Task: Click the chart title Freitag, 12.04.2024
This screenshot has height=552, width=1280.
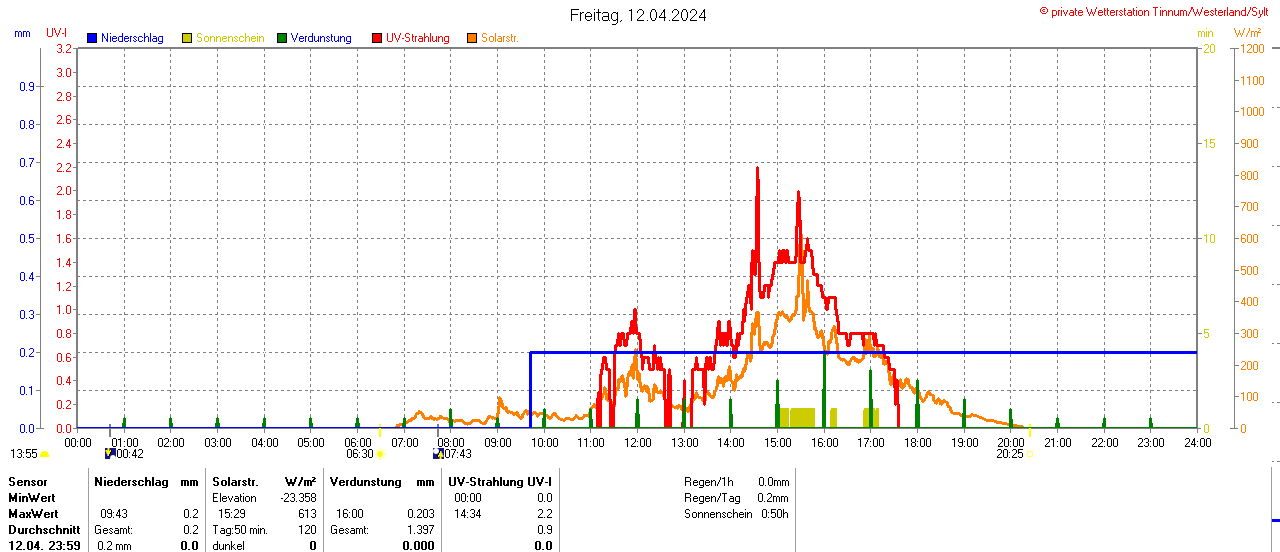Action: tap(638, 15)
